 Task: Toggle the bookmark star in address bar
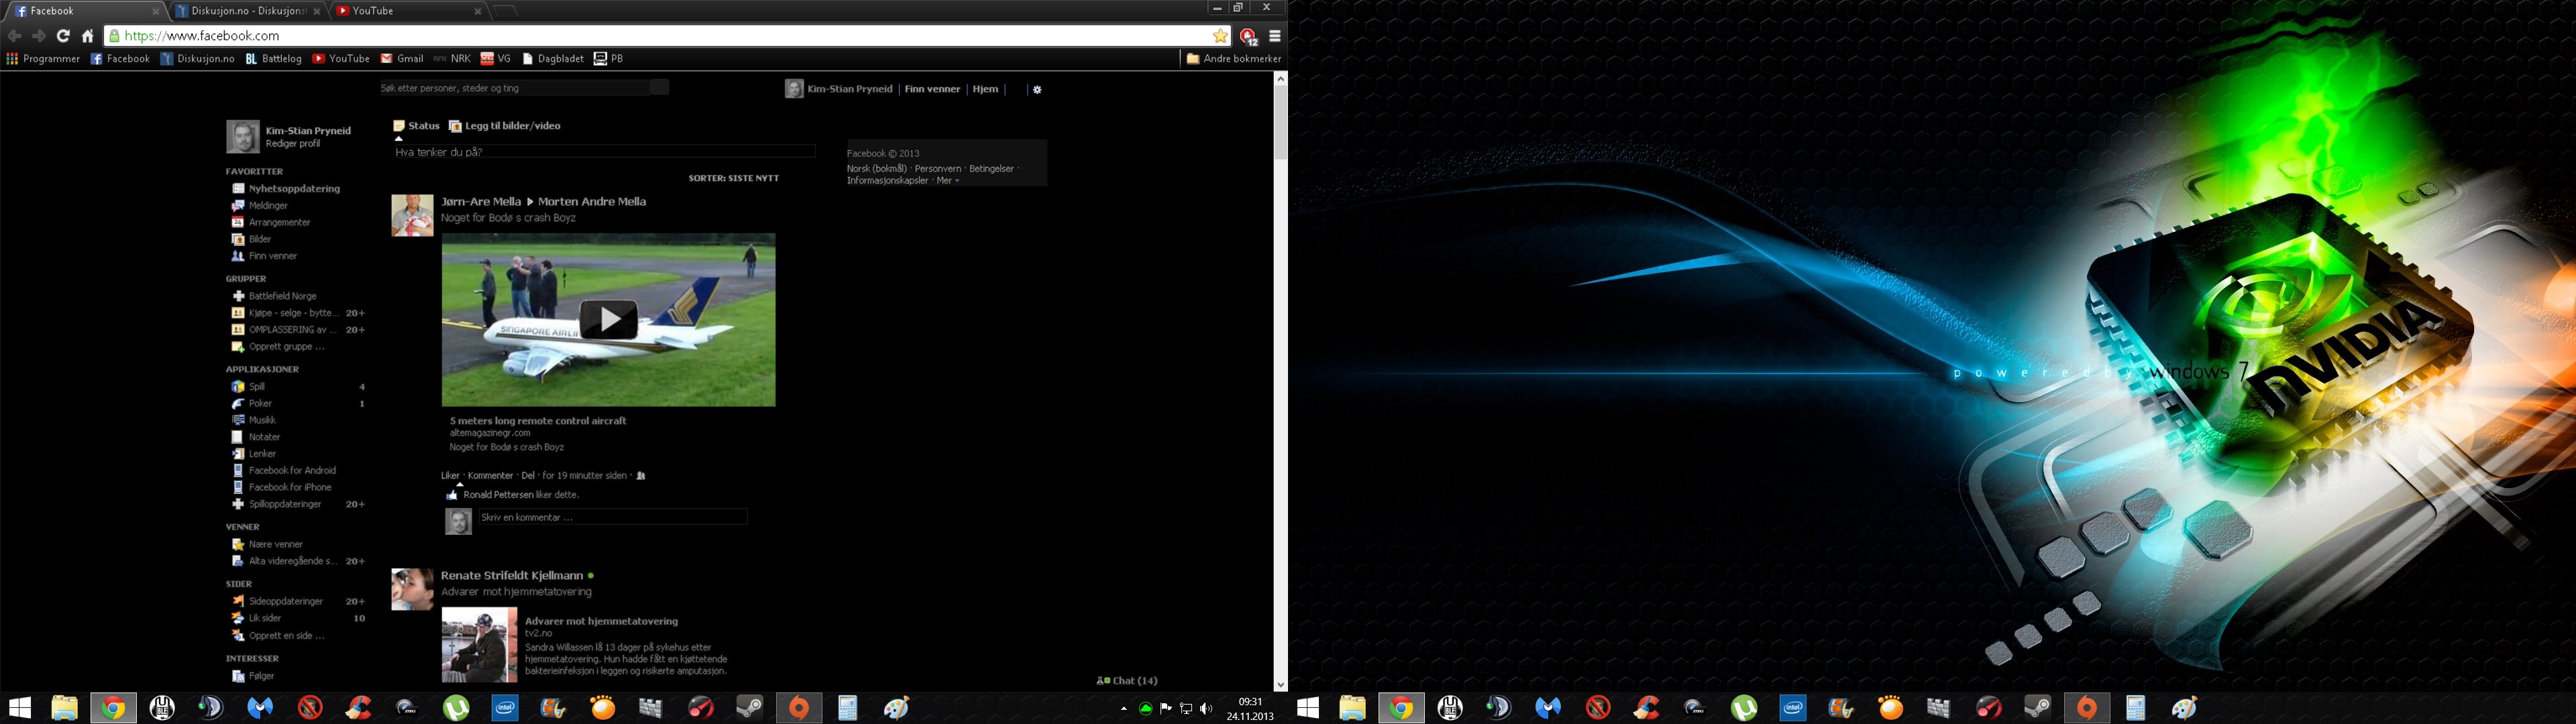(x=1220, y=36)
